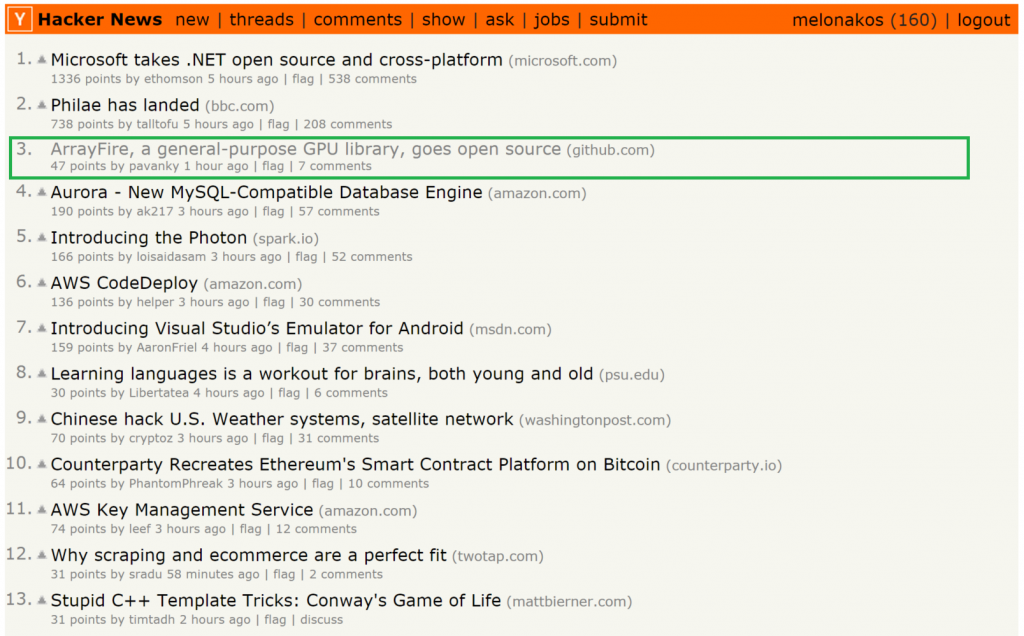Open the jobs section
This screenshot has width=1024, height=636.
point(552,20)
